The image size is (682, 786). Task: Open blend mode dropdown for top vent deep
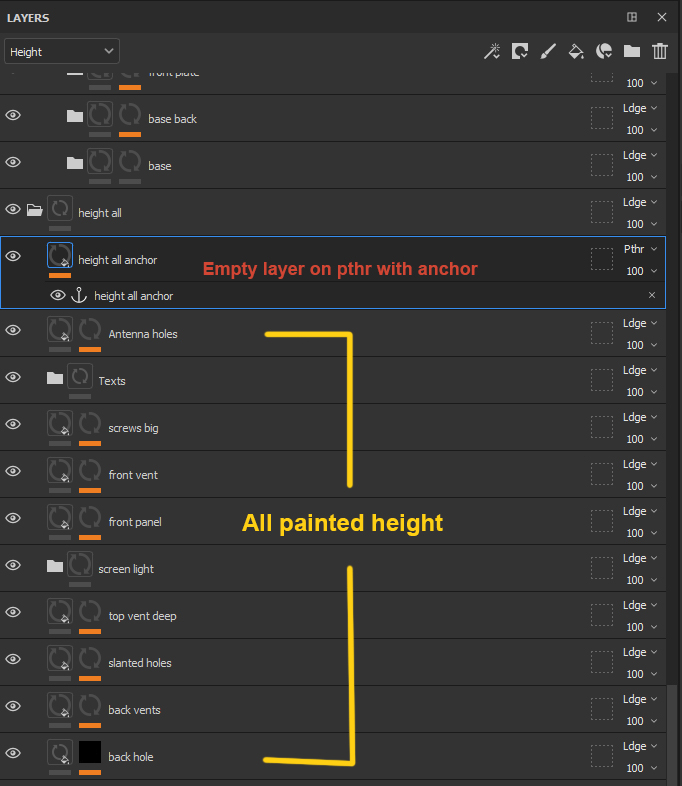click(640, 605)
